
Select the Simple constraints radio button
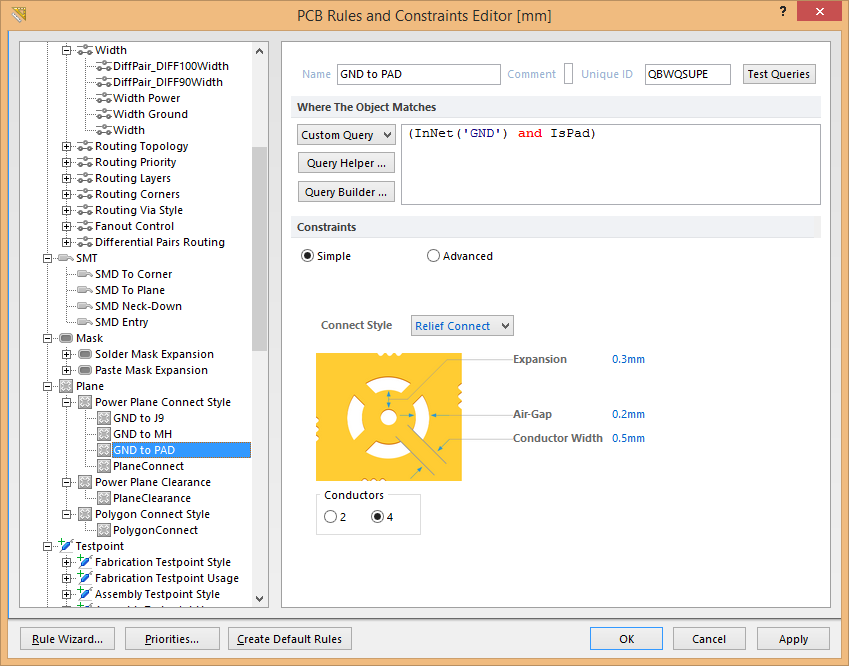(307, 256)
